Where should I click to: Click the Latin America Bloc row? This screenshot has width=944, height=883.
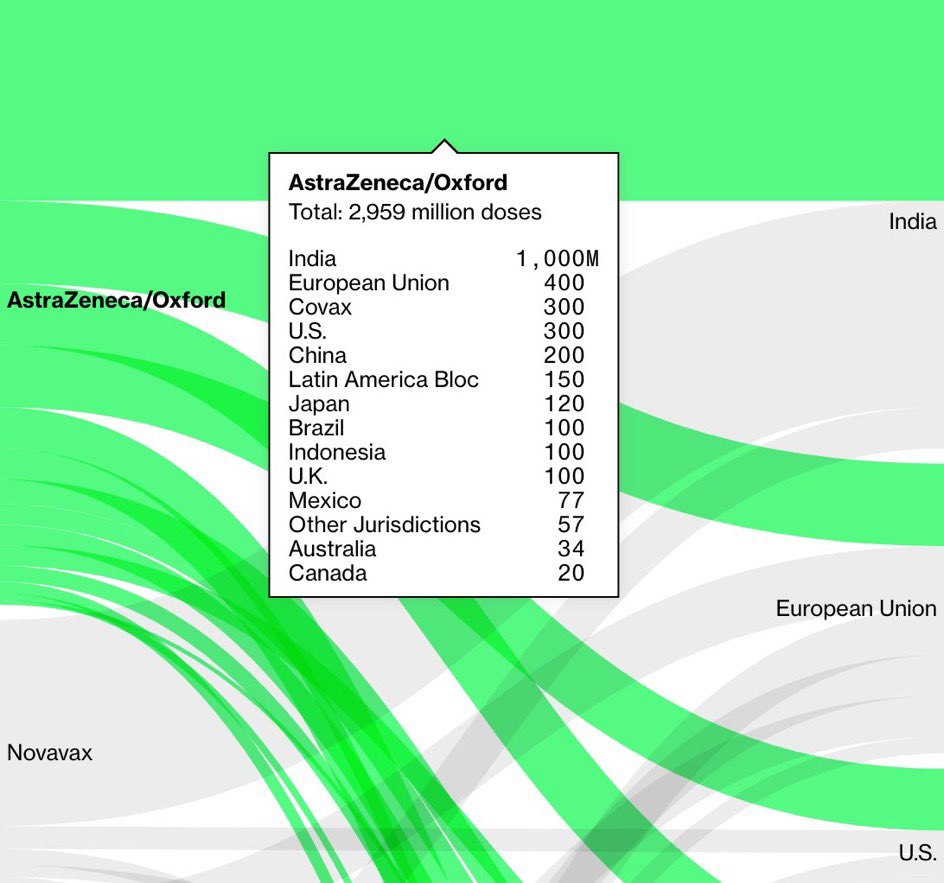tap(444, 379)
